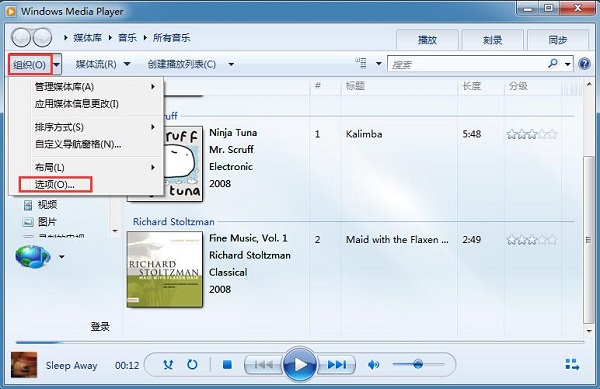Select 应用媒体信息更改(I) menu item
Viewport: 600px width, 389px height.
click(x=86, y=104)
